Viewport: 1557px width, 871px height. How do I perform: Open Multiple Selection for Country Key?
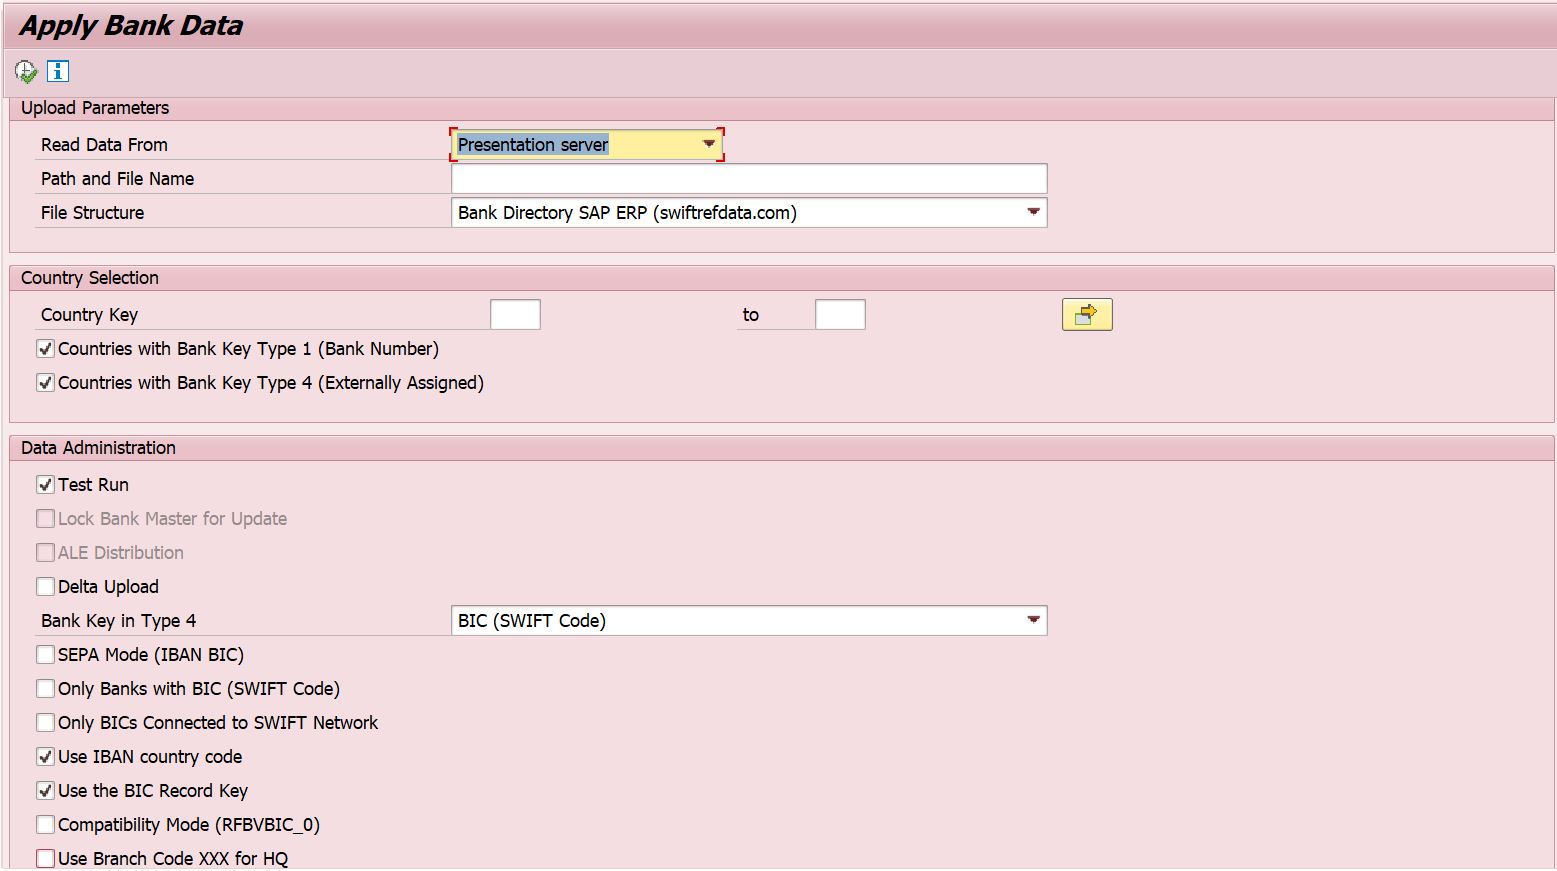tap(1086, 314)
